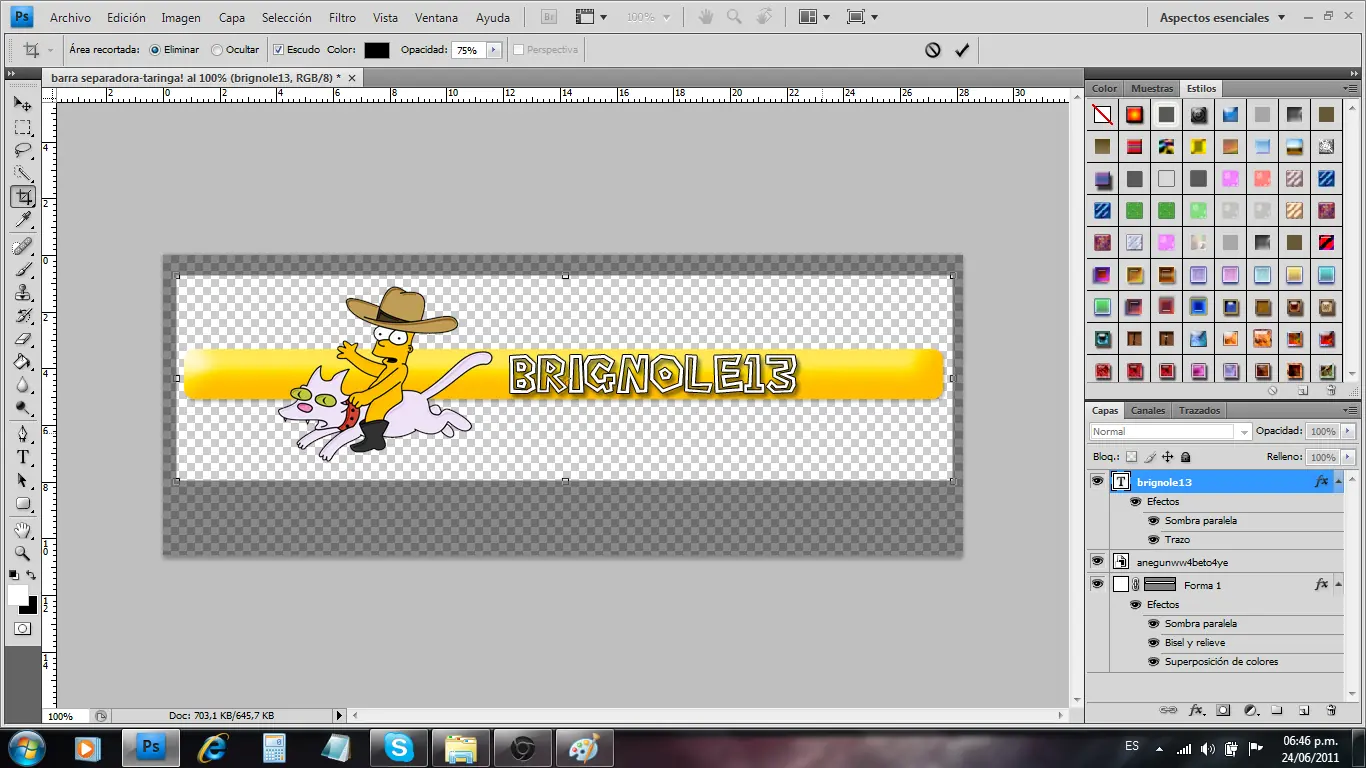
Task: Select the Pen tool
Action: click(x=22, y=434)
